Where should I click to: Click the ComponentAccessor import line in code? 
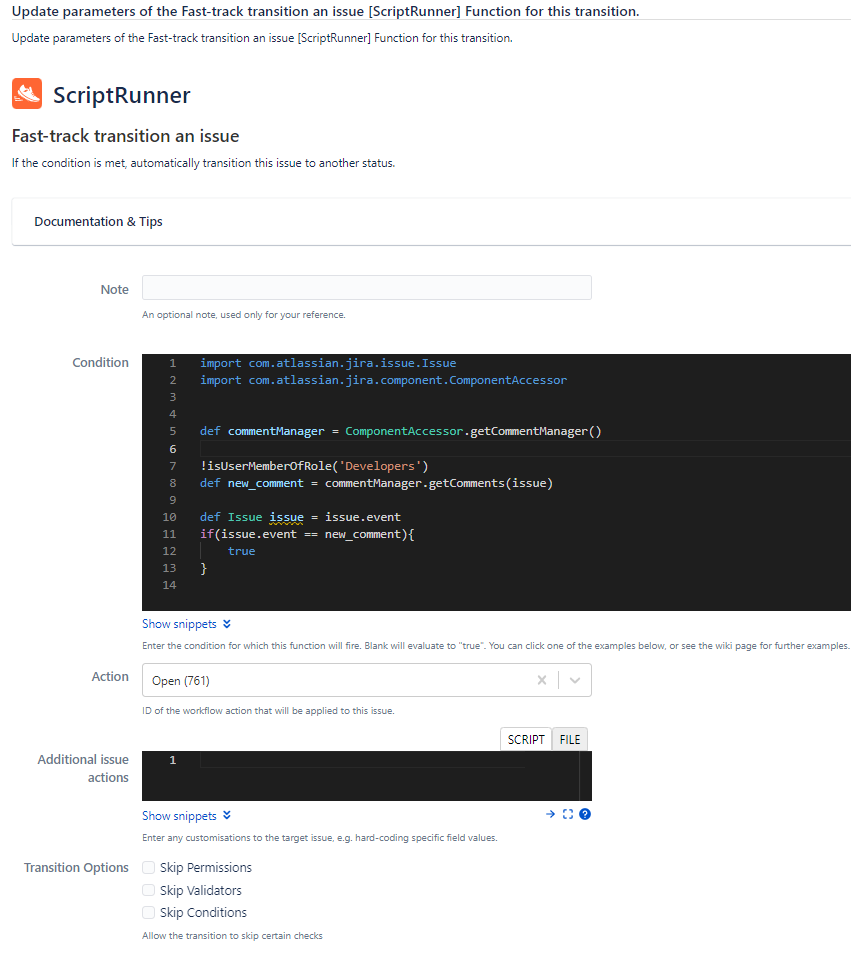(383, 380)
